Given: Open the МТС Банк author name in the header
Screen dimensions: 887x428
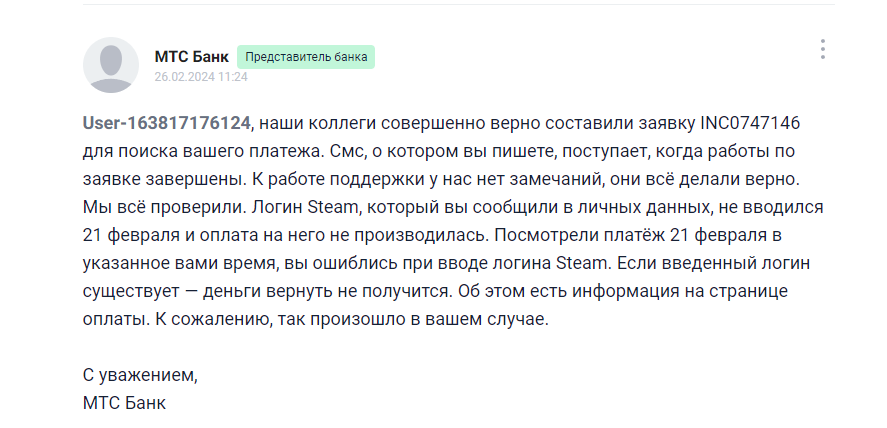Looking at the screenshot, I should tap(191, 56).
